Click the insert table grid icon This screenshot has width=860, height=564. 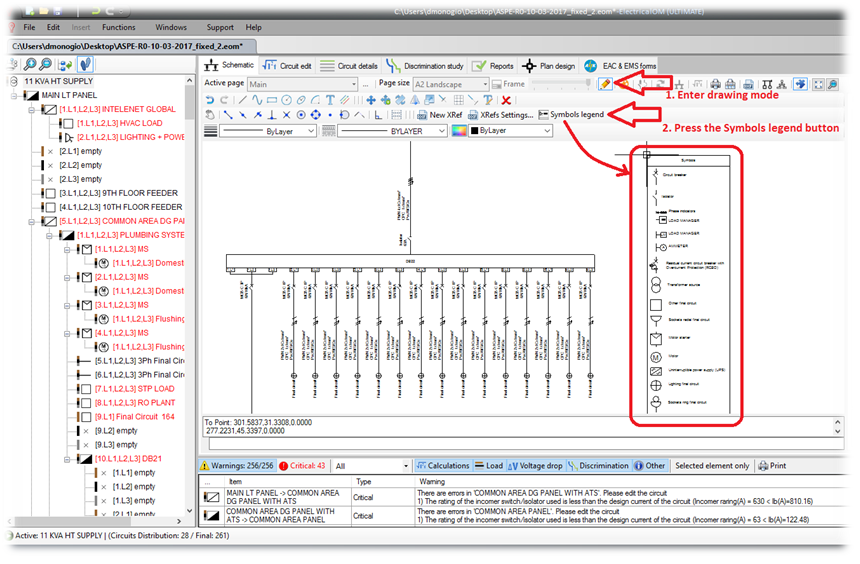pos(459,100)
